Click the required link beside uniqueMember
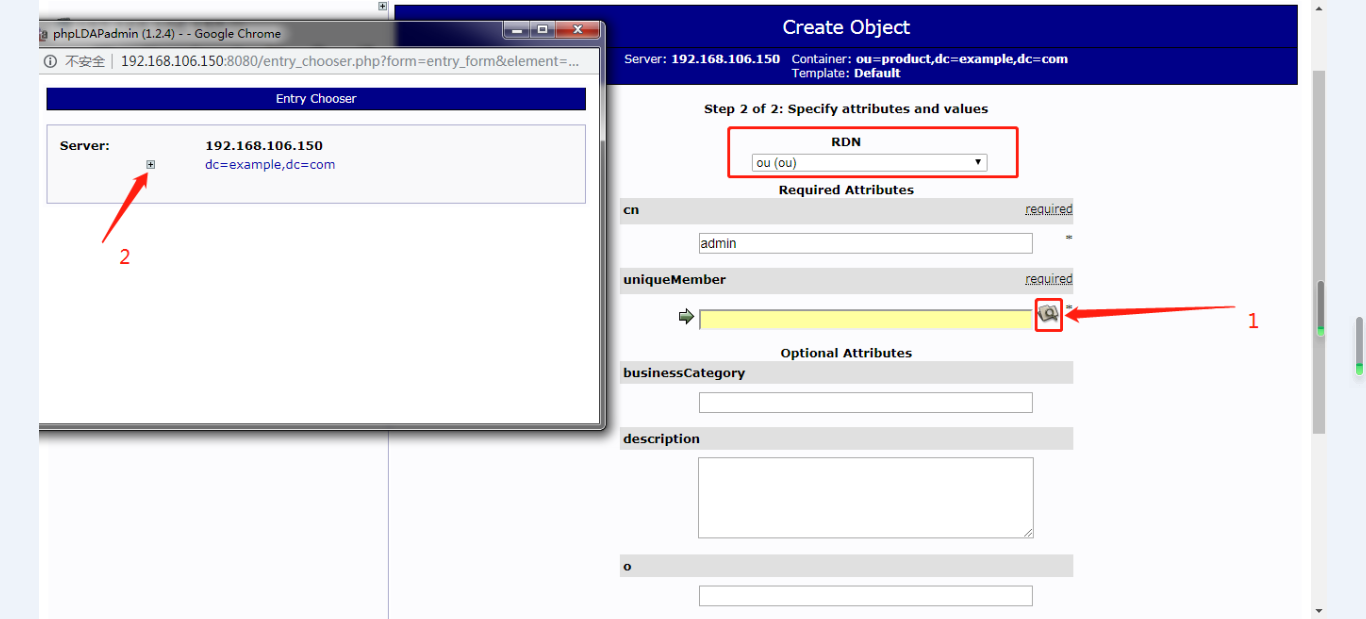Screen dimensions: 1366x619 (x=1048, y=279)
